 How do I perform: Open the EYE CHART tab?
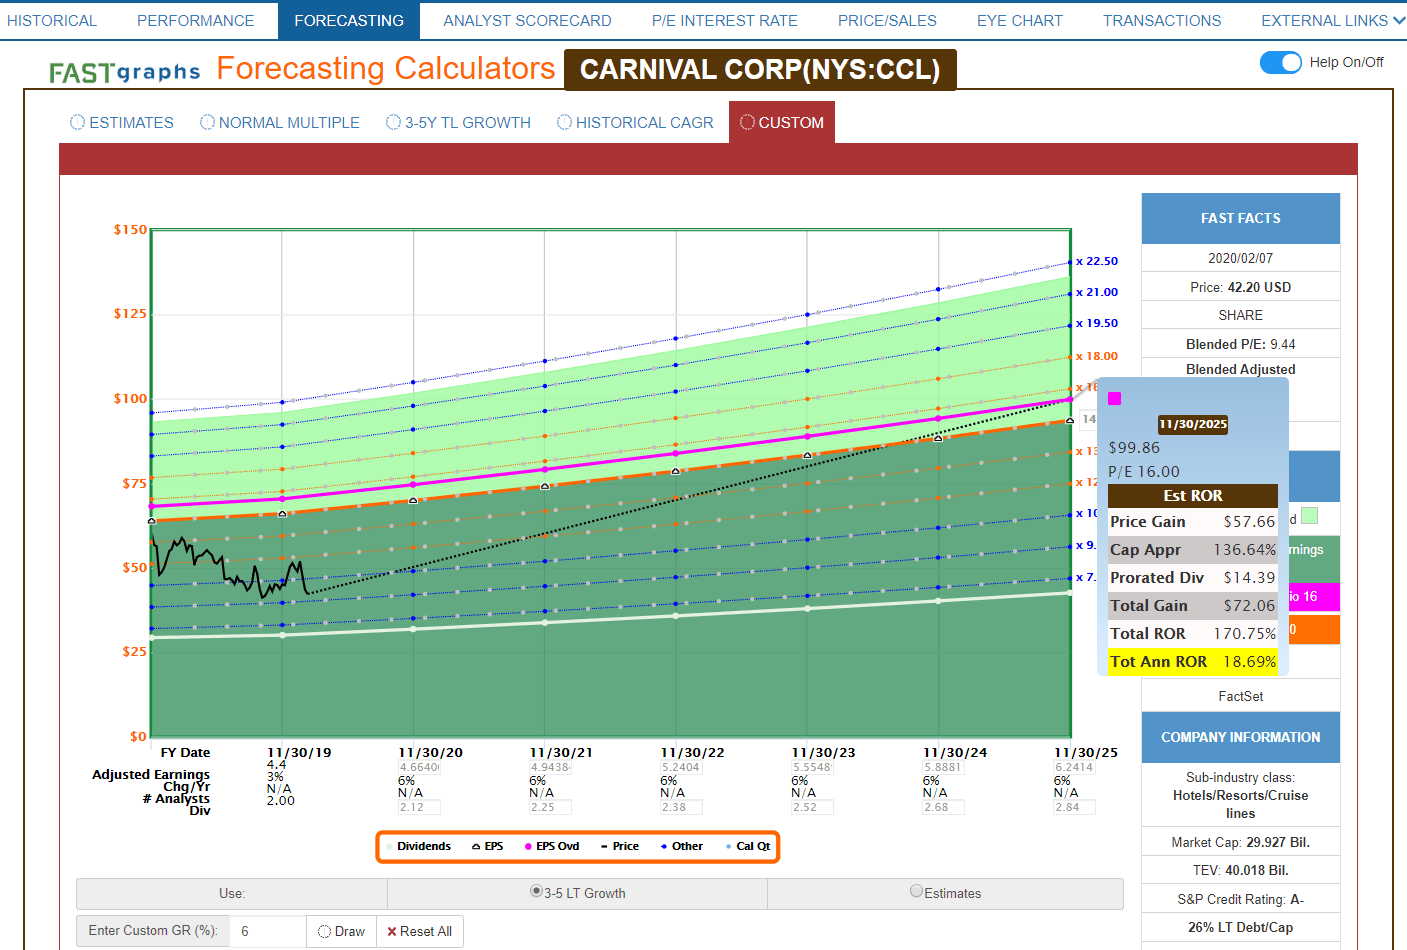pyautogui.click(x=1020, y=20)
